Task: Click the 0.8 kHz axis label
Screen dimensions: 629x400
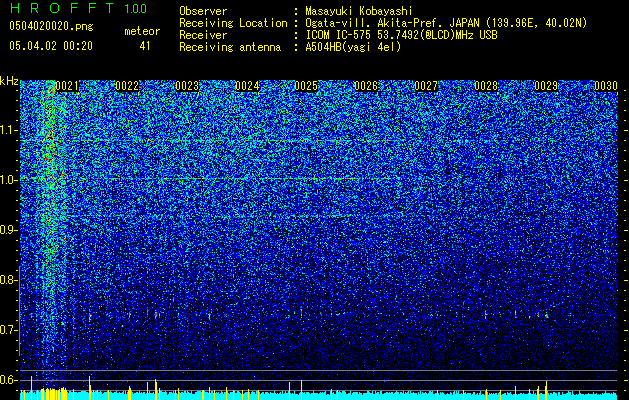Action: pos(9,280)
